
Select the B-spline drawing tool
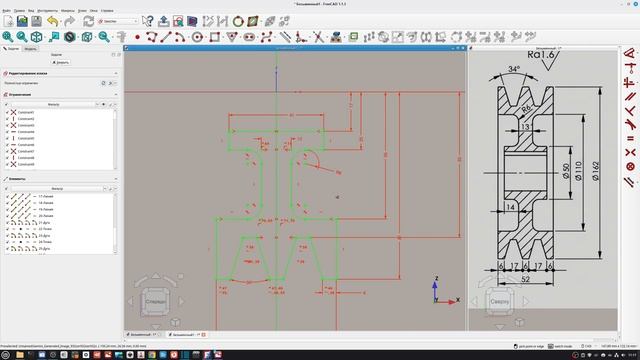267,37
